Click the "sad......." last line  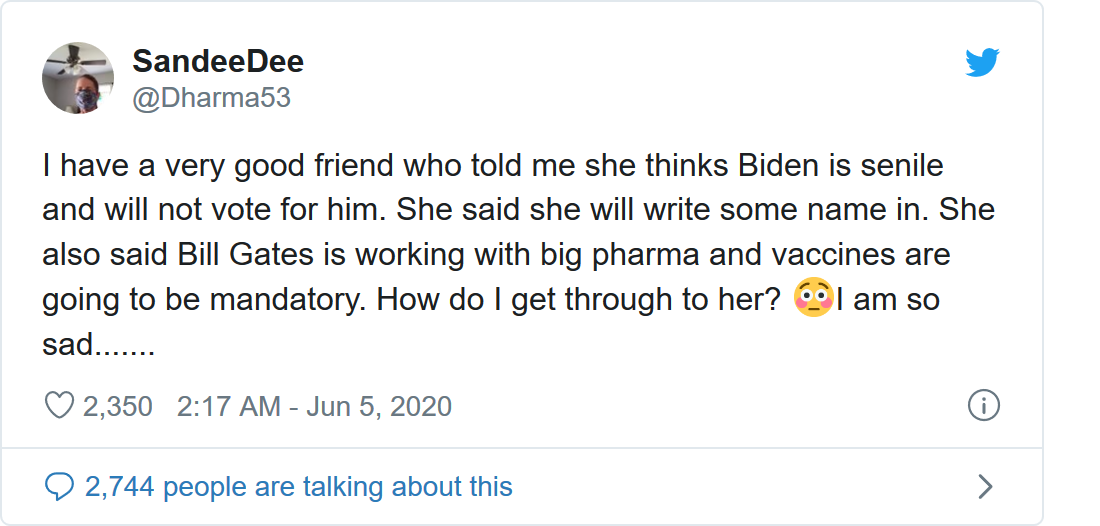98,345
